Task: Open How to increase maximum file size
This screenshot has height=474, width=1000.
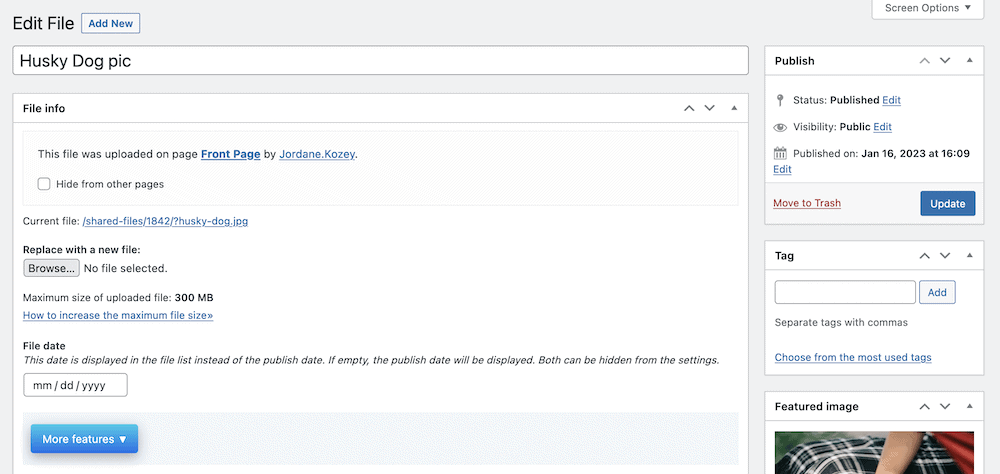Action: [118, 315]
